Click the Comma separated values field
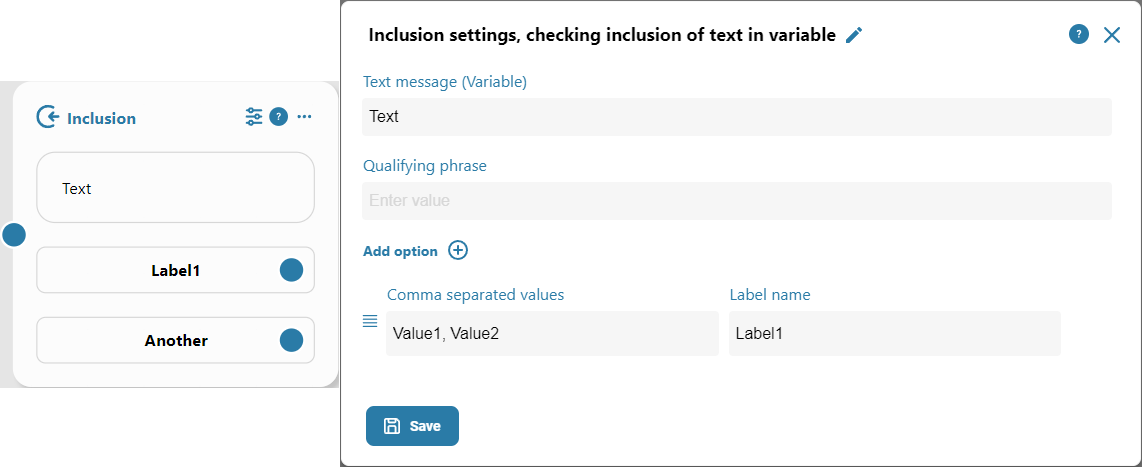 (552, 334)
